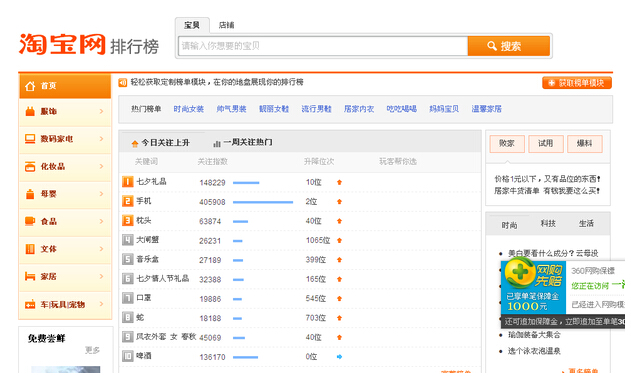Screen dimensions: 631x383
Task: Open the 帅气男装 hot list link
Action: pyautogui.click(x=231, y=109)
